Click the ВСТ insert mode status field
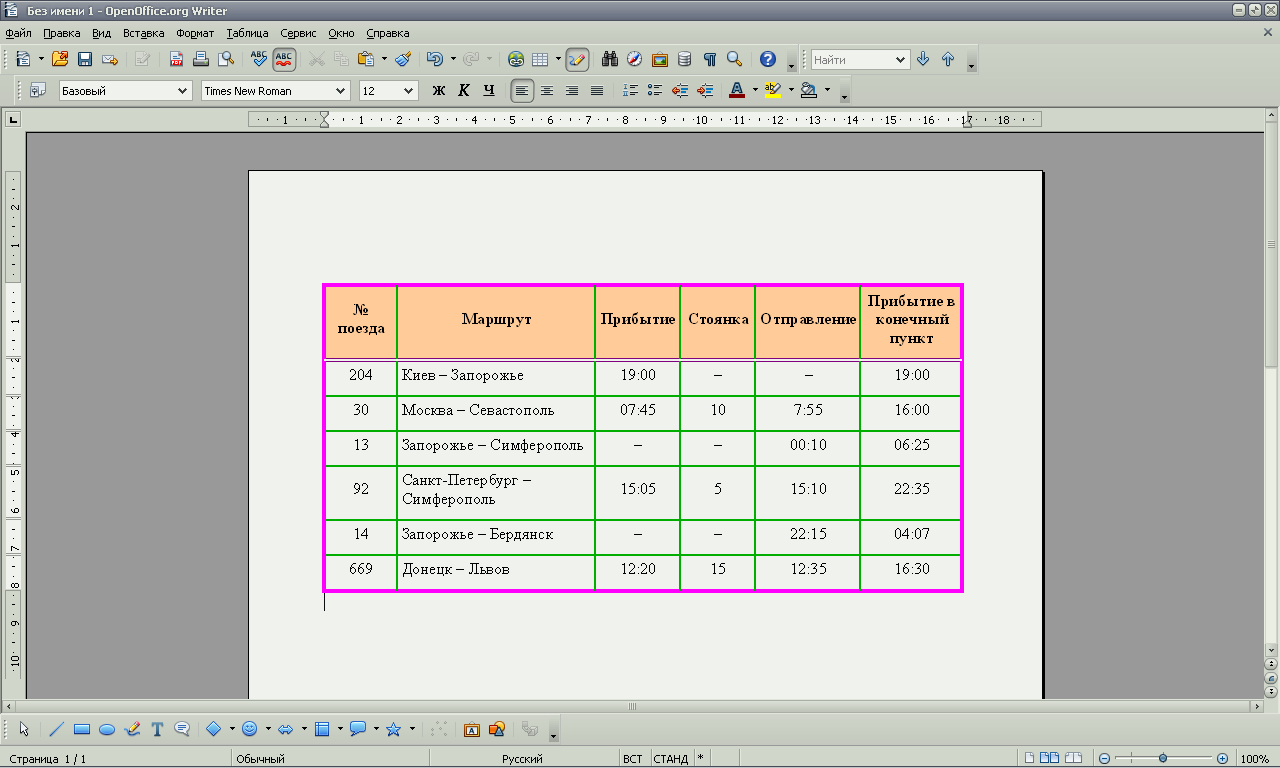The width and height of the screenshot is (1280, 768). 632,759
